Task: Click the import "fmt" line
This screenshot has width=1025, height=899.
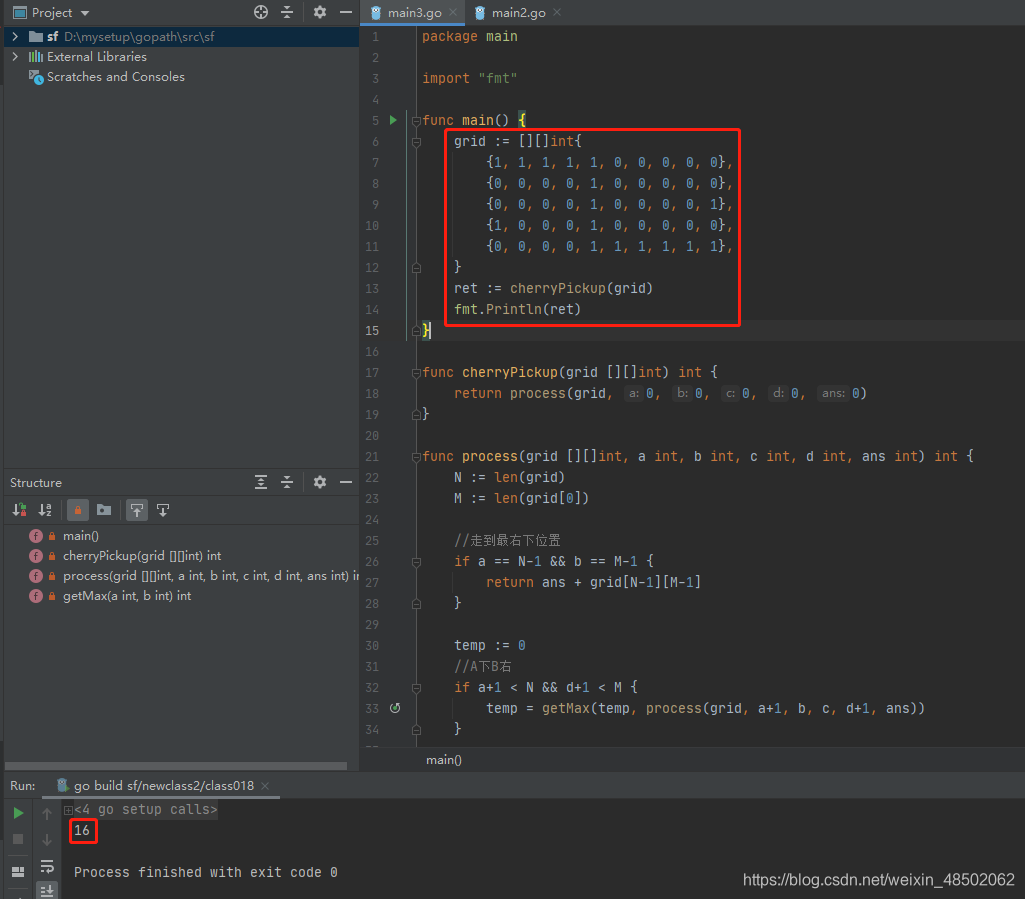Action: pos(469,78)
